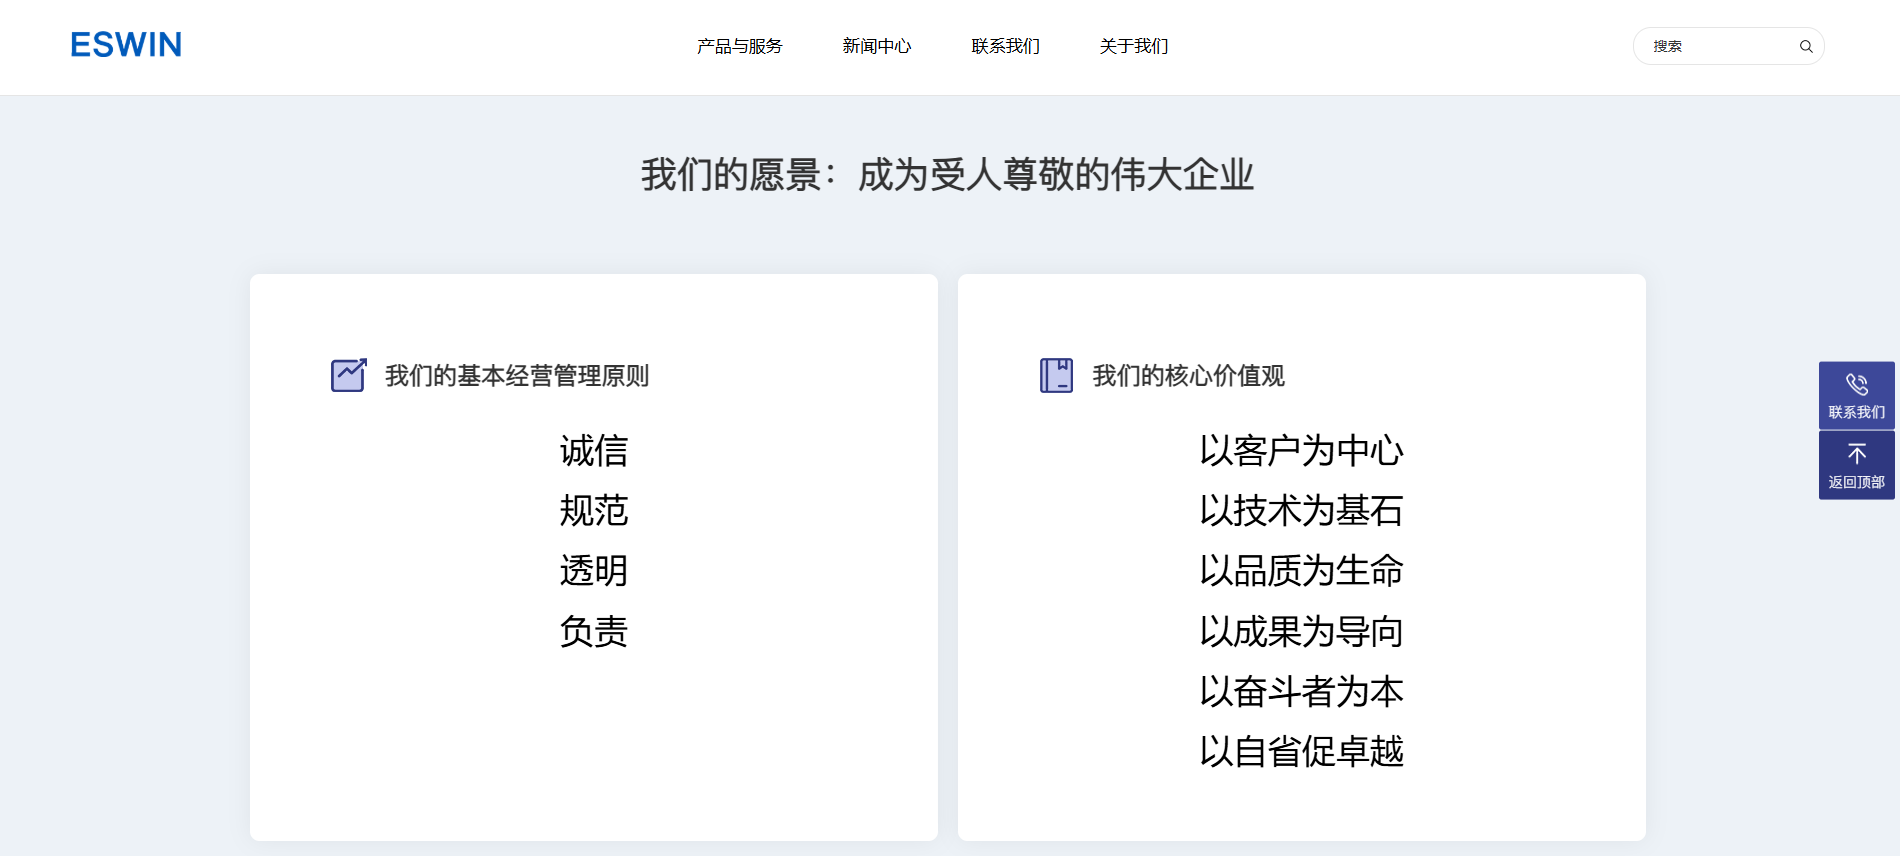Image resolution: width=1900 pixels, height=856 pixels.
Task: Click the 负责 principle text
Action: point(593,631)
